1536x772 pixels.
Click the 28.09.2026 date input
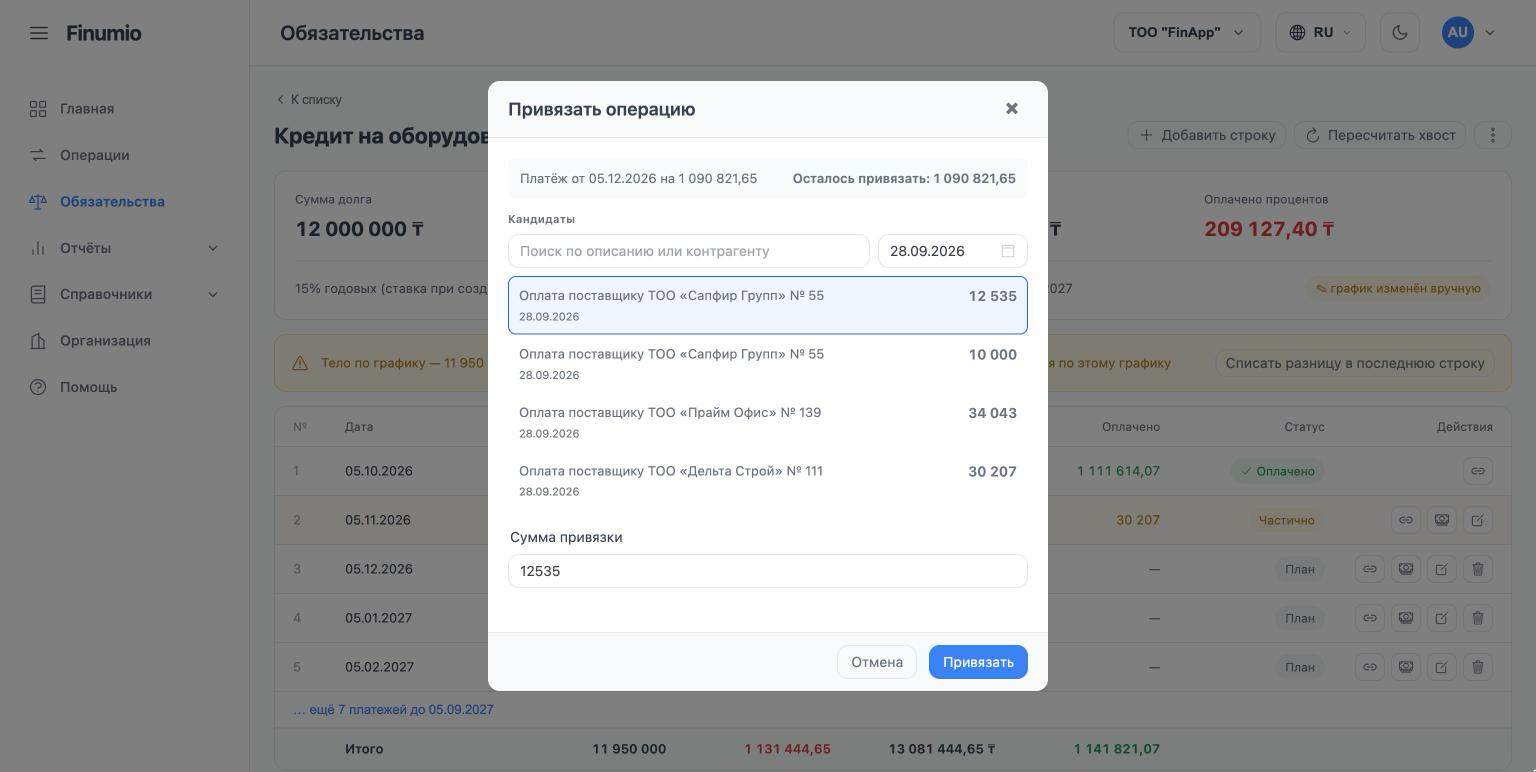(952, 251)
